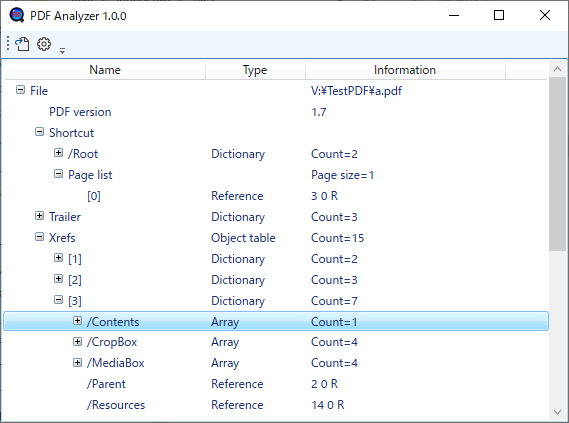This screenshot has height=423, width=569.
Task: Select the Name column header
Action: coord(105,70)
